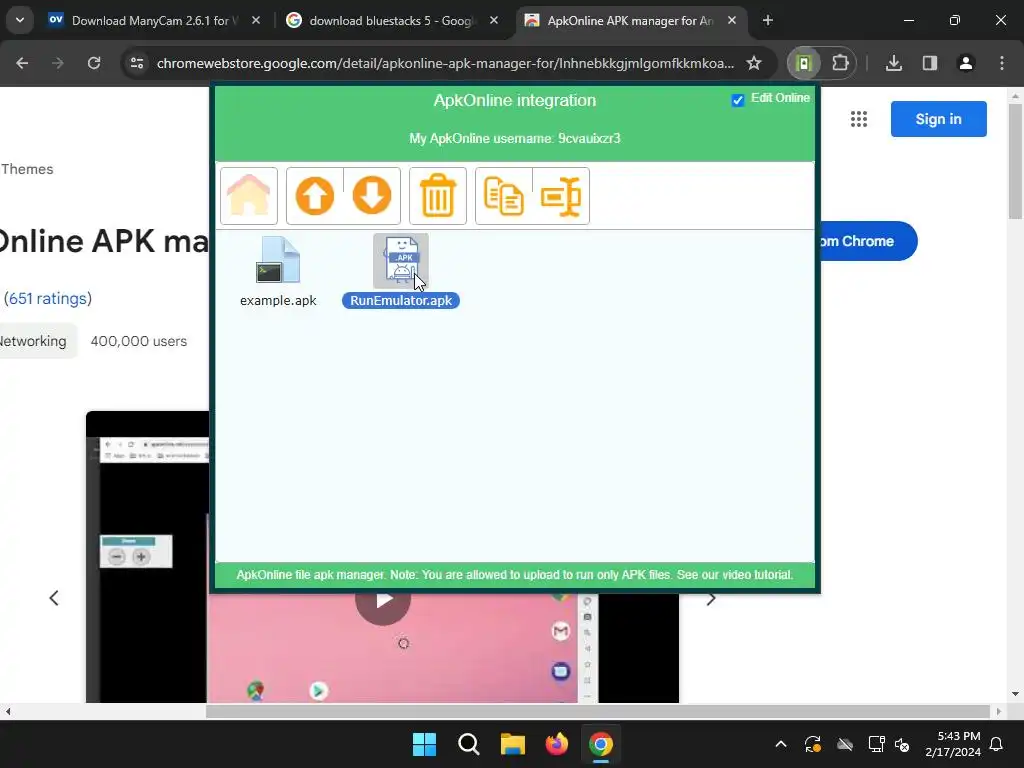Switch to Download ManyCam 2.6.1 tab
This screenshot has height=768, width=1024.
155,21
